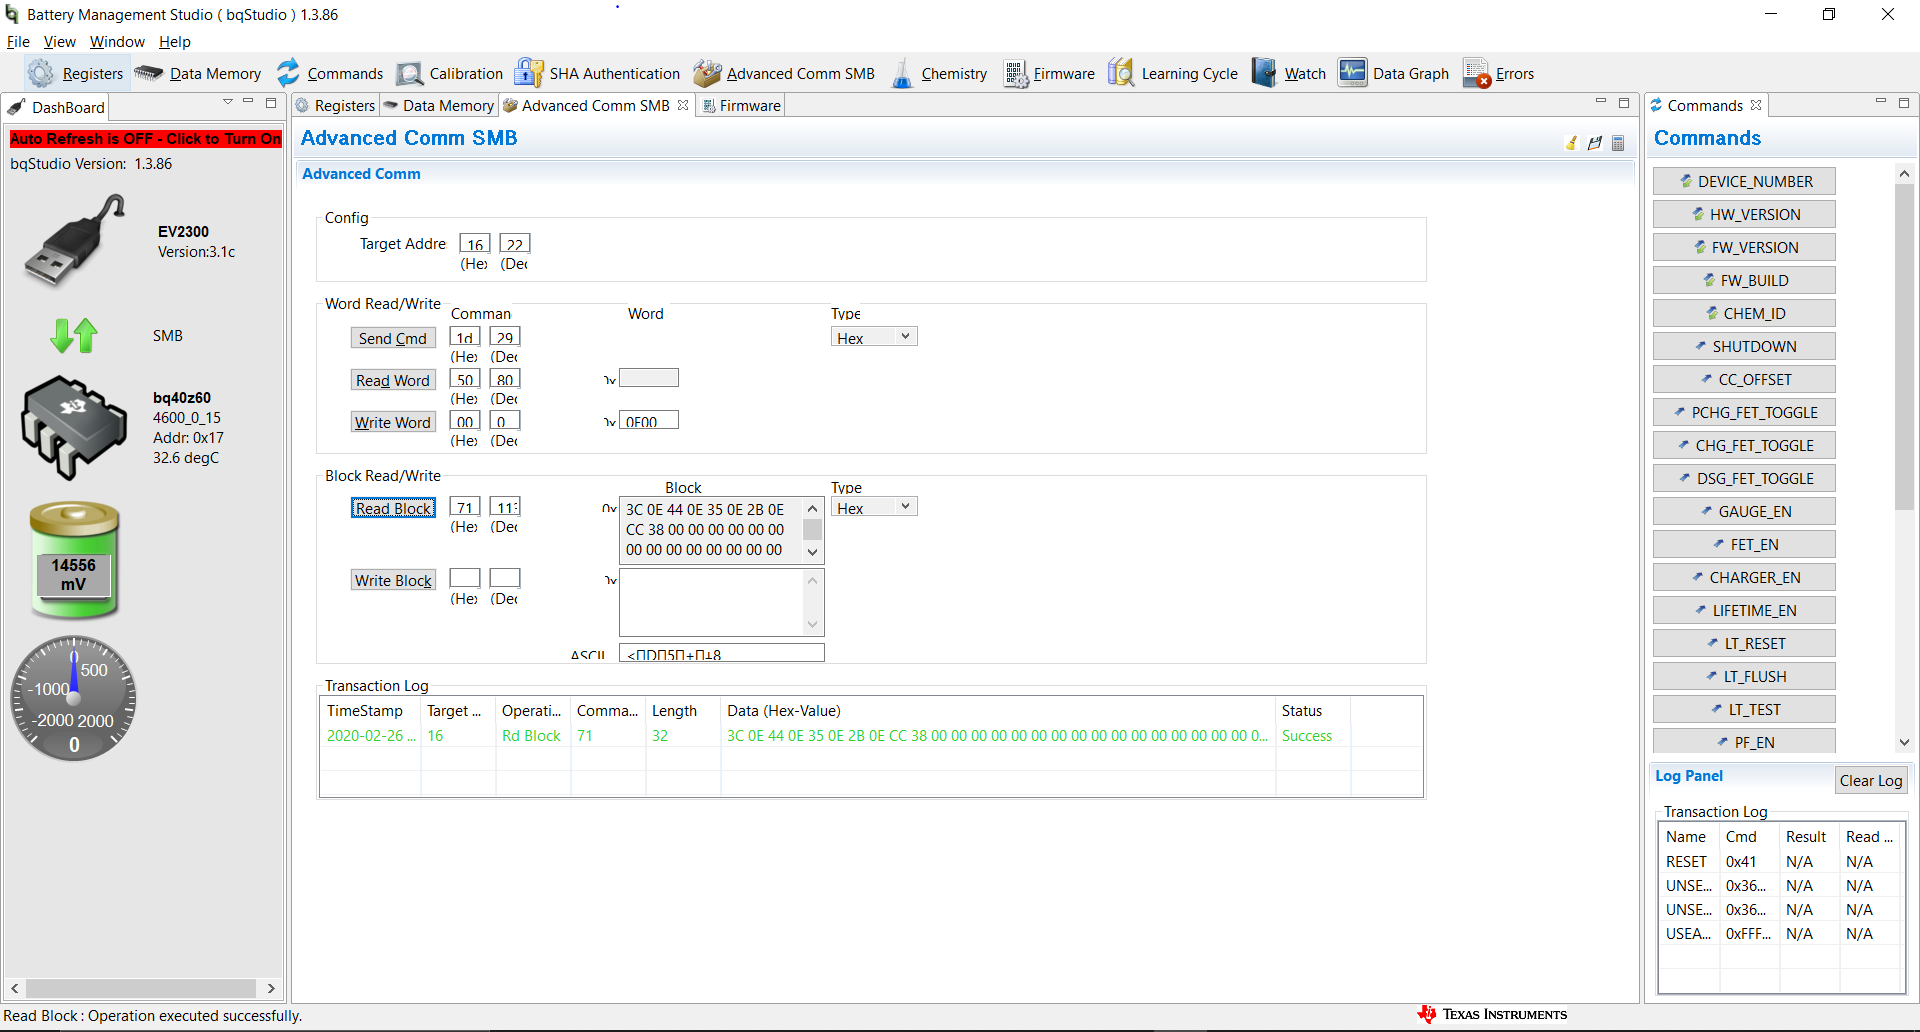
Task: Open the Window menu
Action: point(117,42)
